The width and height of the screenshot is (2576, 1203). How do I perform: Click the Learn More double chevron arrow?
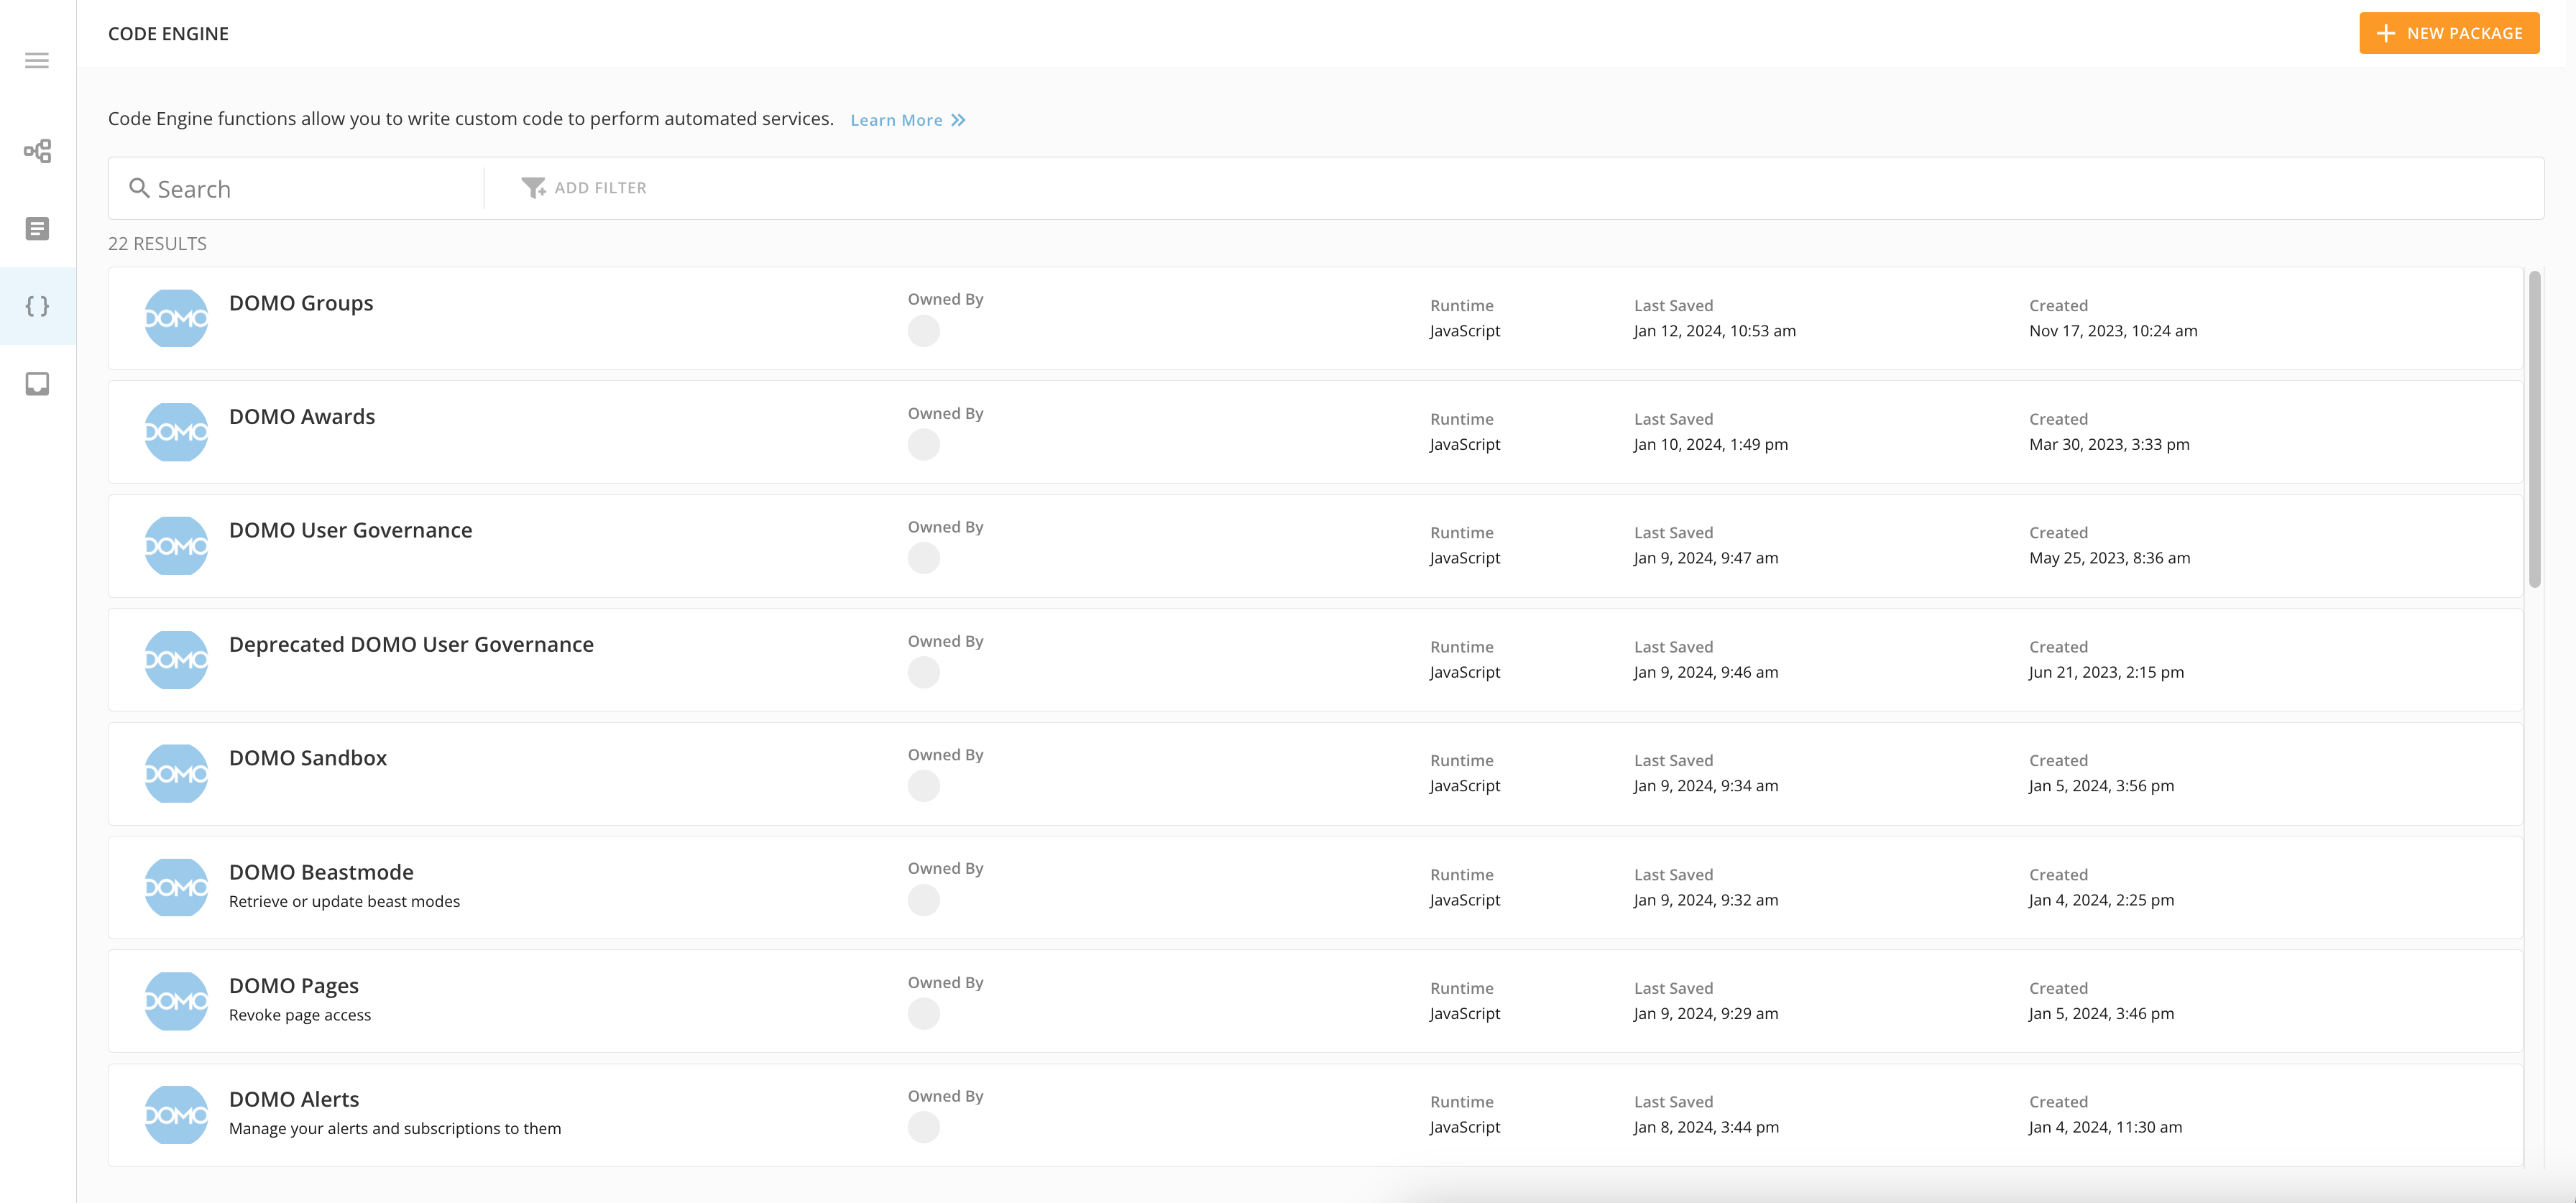[x=958, y=120]
